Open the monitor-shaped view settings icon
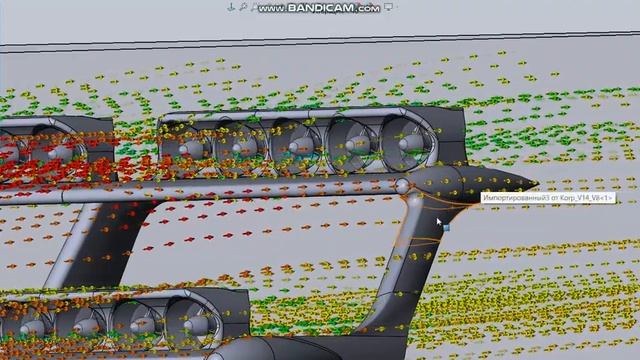 389,7
